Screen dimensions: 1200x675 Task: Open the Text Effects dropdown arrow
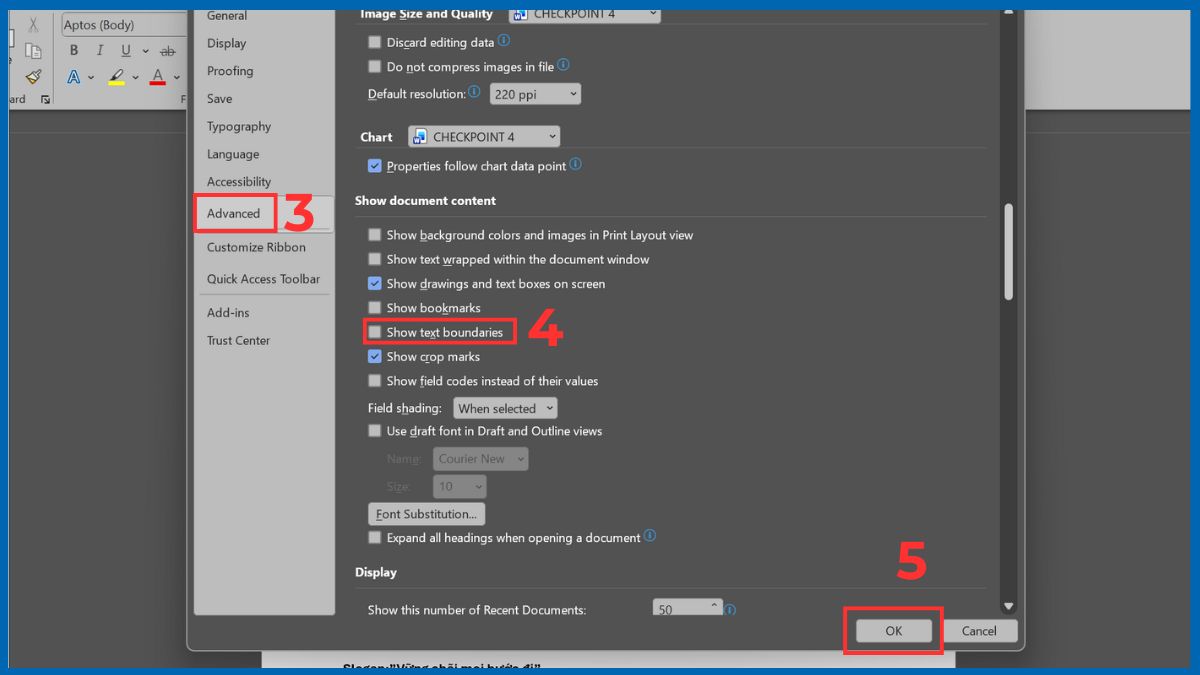[x=91, y=77]
